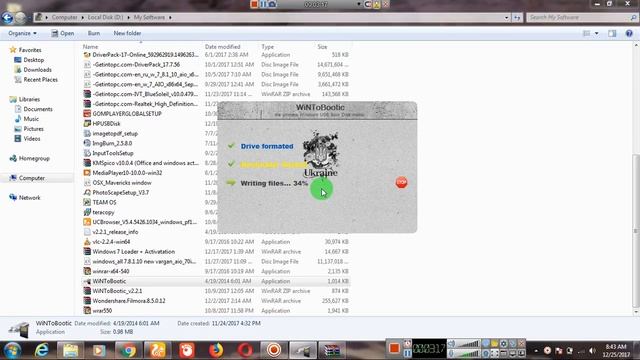This screenshot has height=360, width=640.
Task: Select the UCBrowser installer file icon
Action: [87, 222]
